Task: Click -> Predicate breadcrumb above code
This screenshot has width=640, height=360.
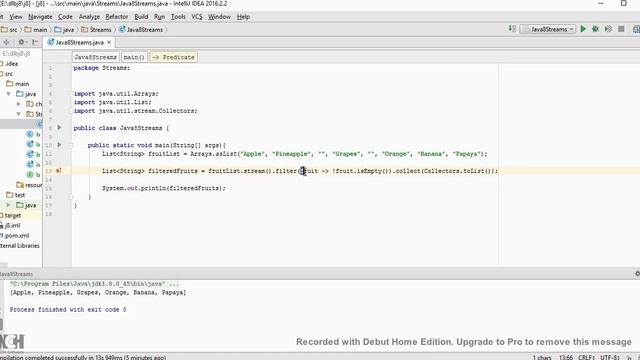Action: 173,57
